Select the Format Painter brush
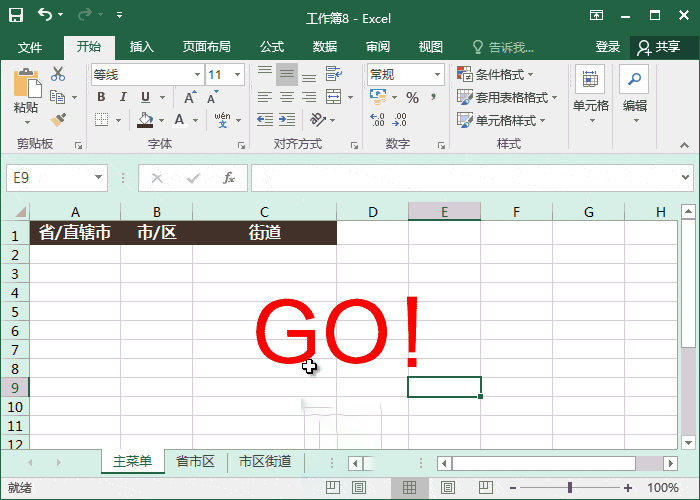Viewport: 700px width, 500px height. click(58, 119)
